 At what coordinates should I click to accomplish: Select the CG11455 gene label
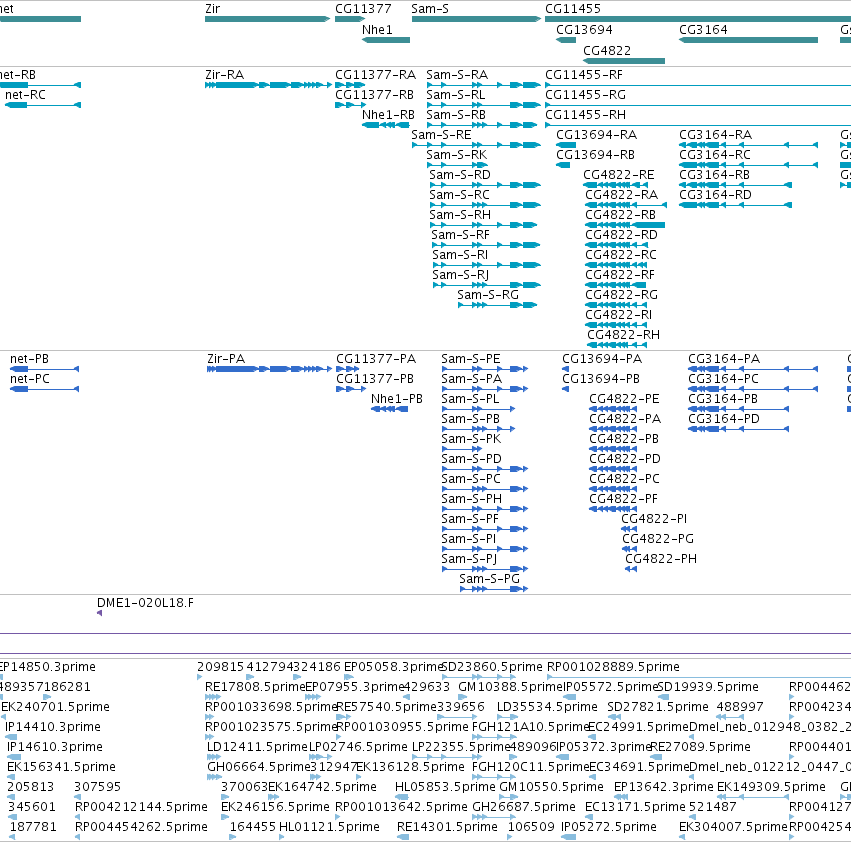(573, 9)
